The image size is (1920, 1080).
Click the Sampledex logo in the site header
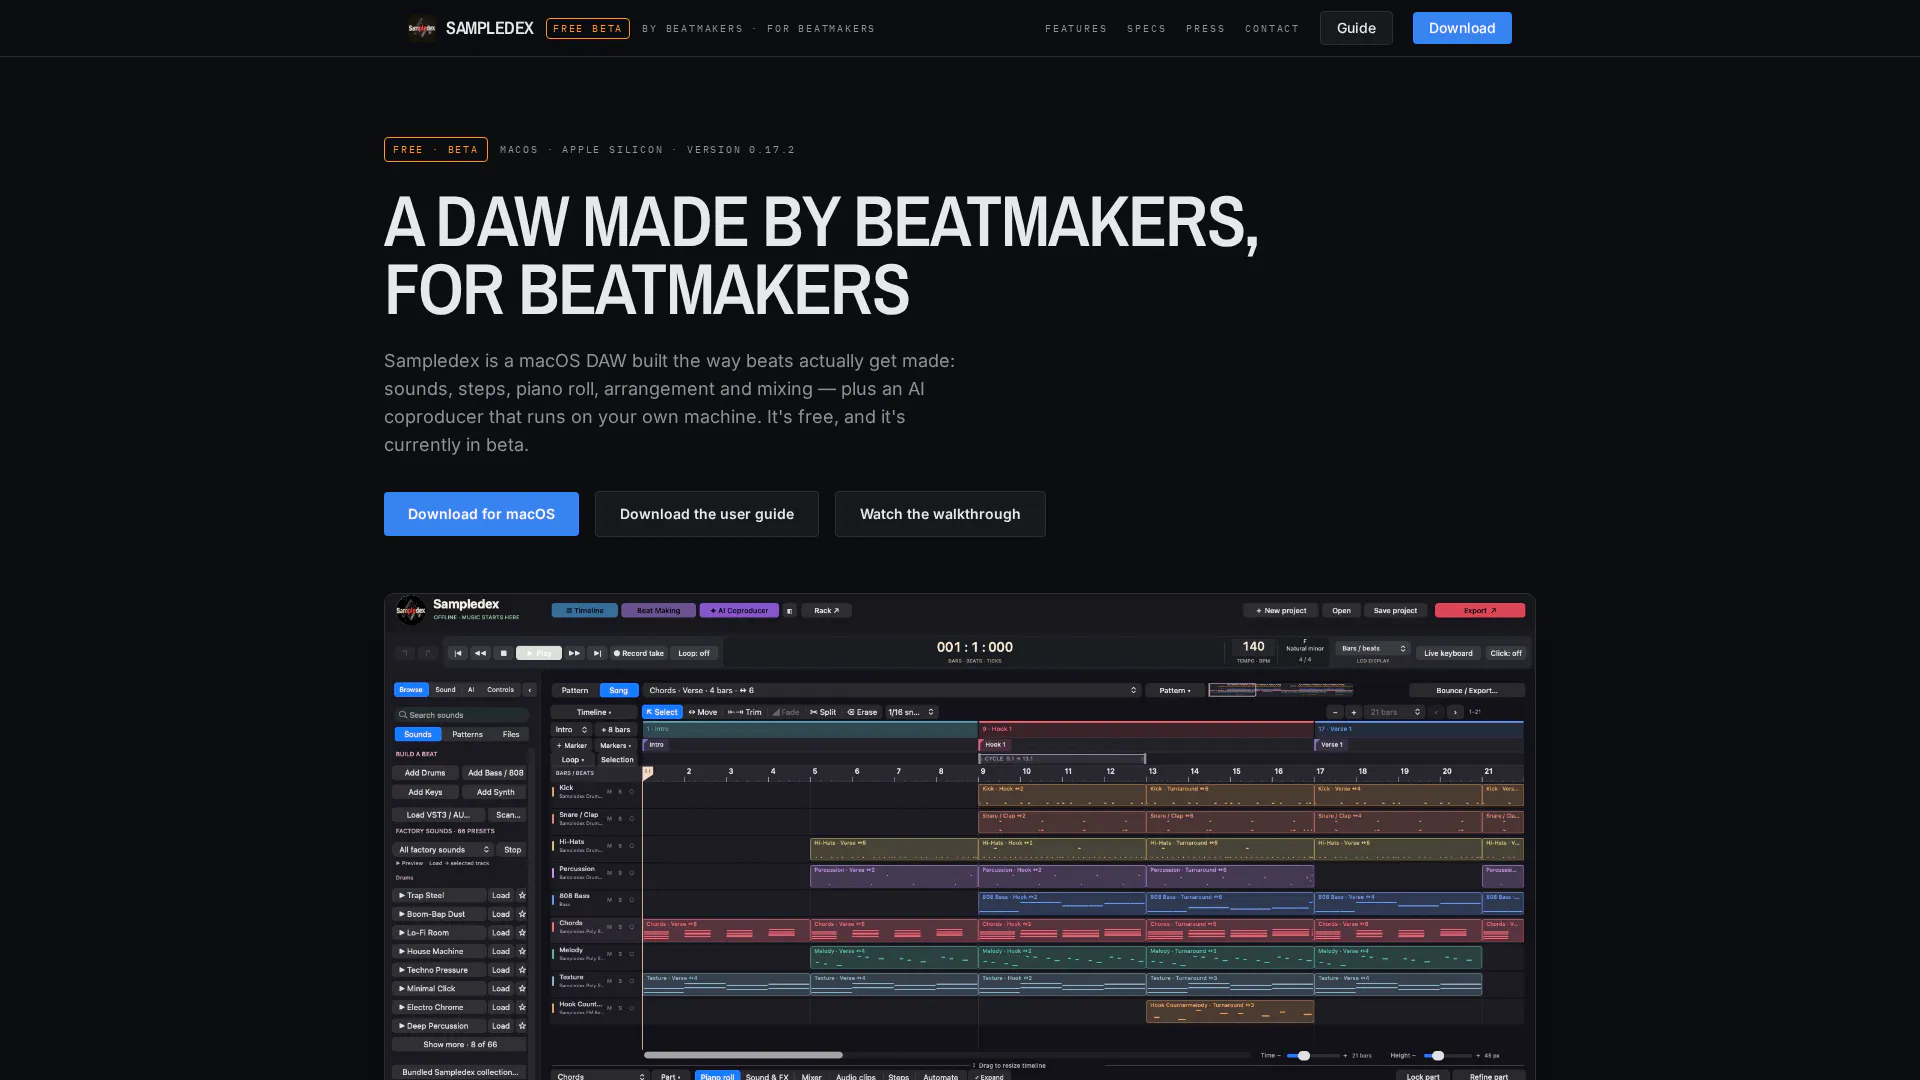(422, 28)
